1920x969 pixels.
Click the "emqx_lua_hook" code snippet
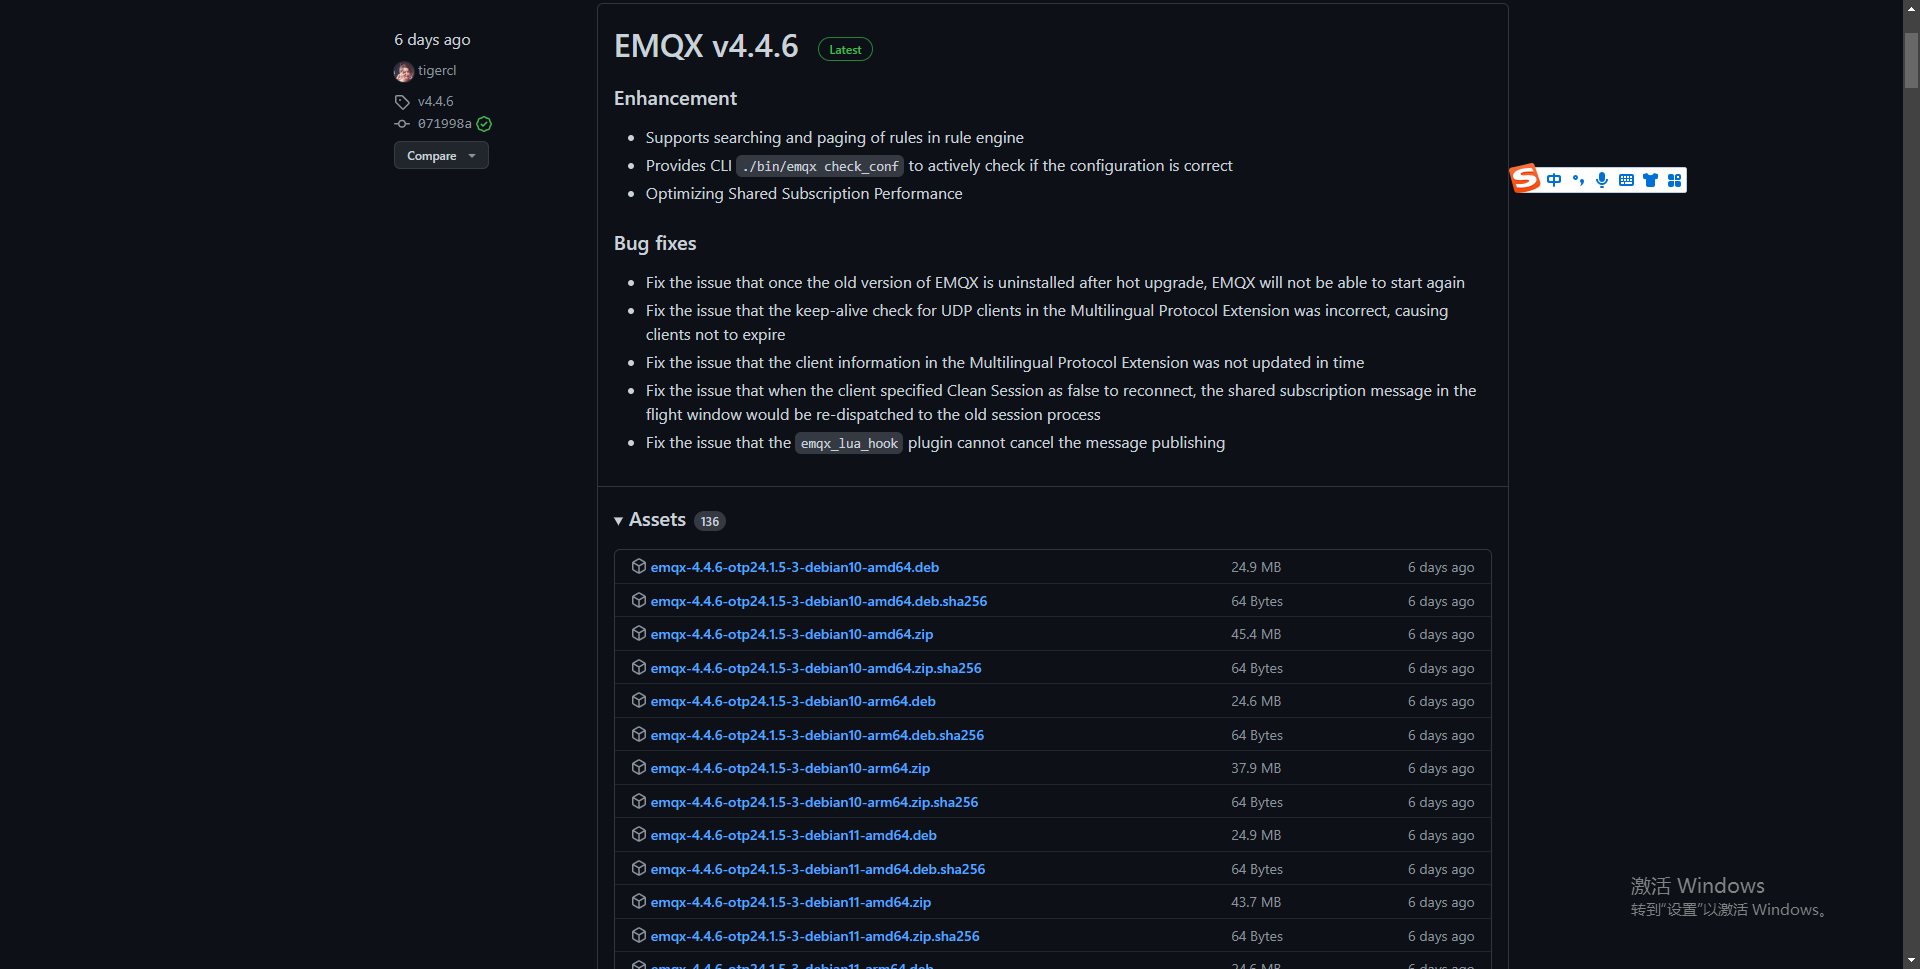click(x=849, y=443)
